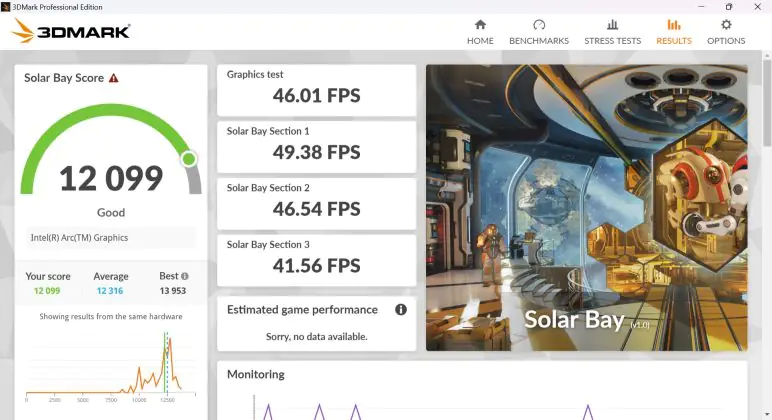Viewport: 772px width, 420px height.
Task: Click the 3DMark logo in header
Action: tap(71, 31)
